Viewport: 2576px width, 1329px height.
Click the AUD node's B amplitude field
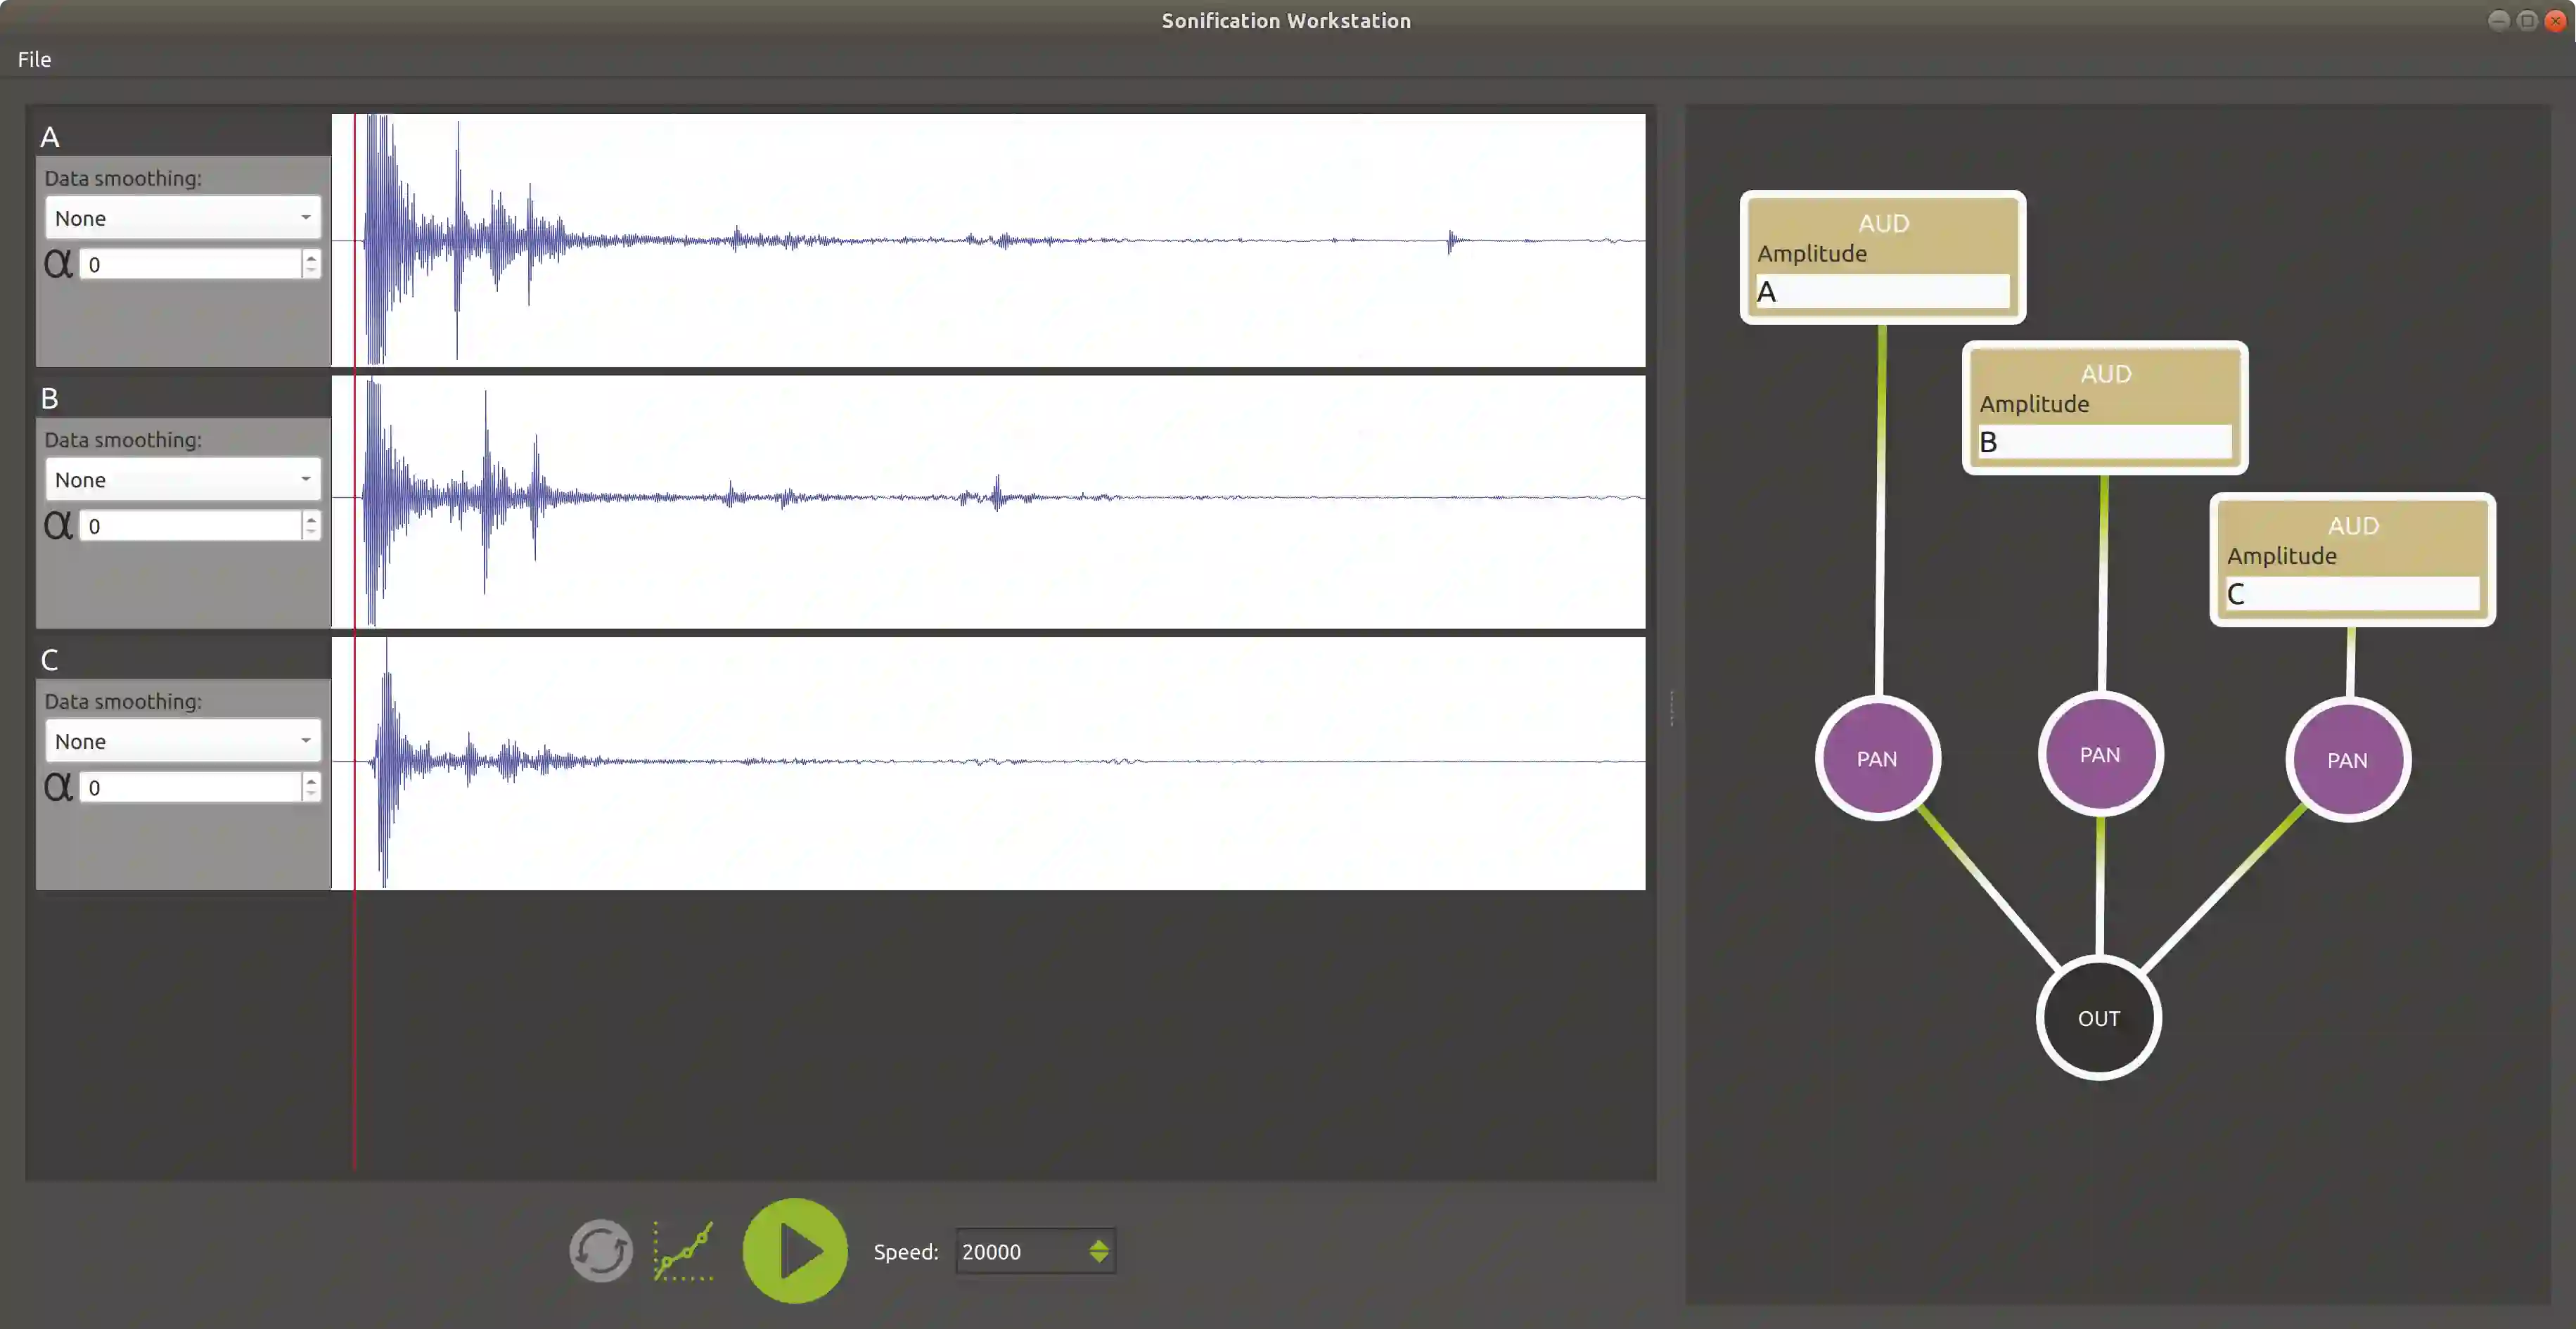[2104, 442]
